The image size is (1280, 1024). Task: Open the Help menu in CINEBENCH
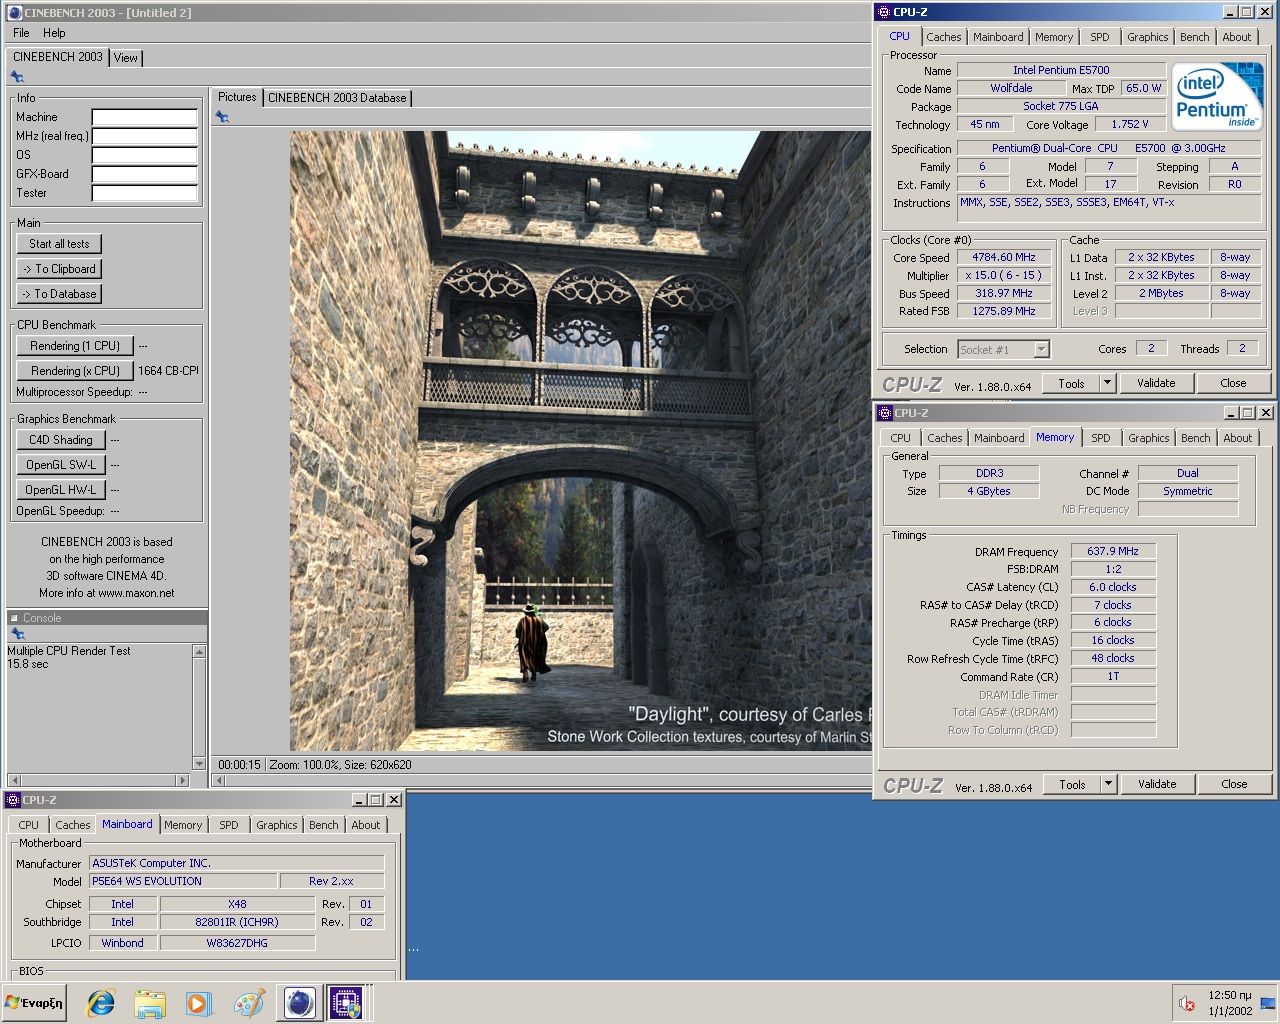coord(54,33)
